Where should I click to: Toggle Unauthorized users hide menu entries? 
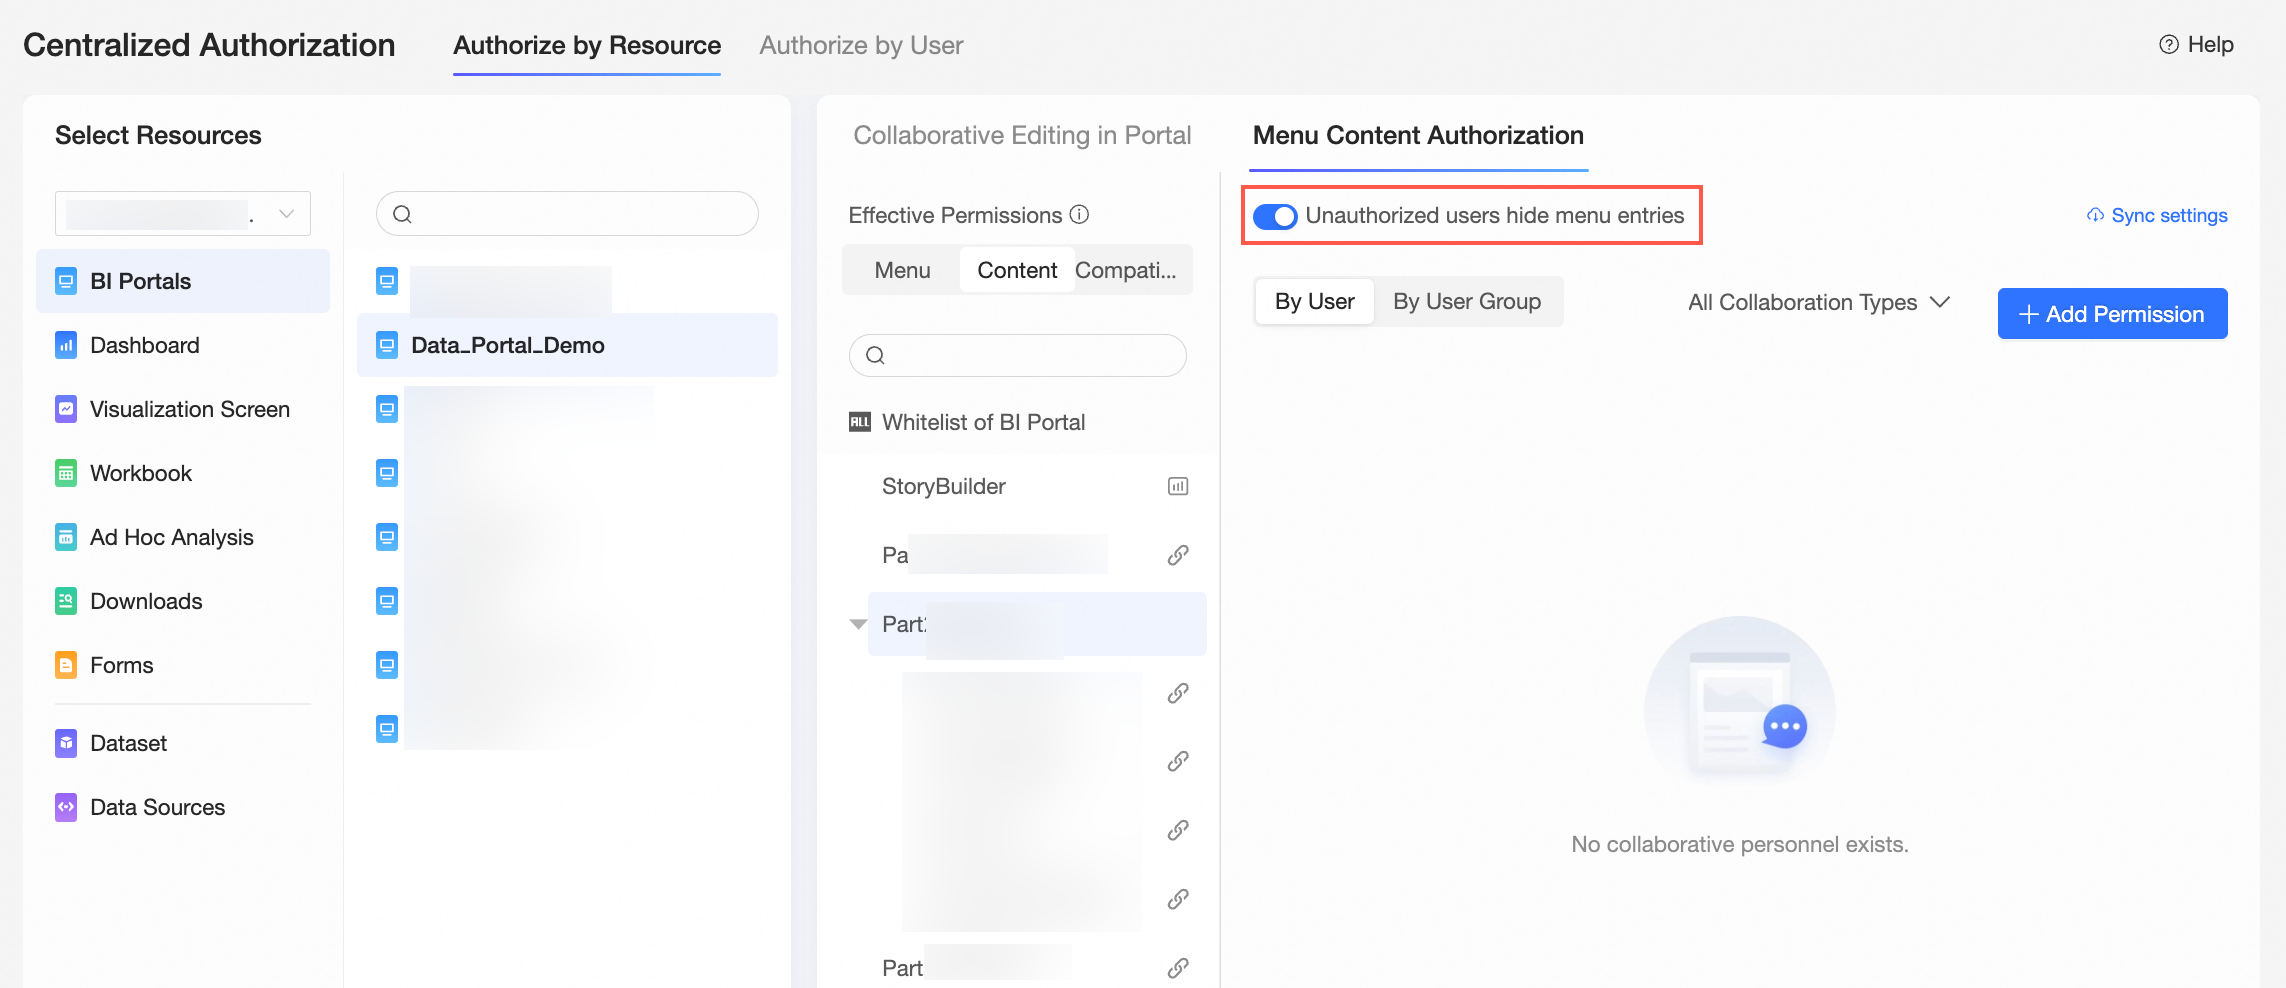click(1275, 216)
